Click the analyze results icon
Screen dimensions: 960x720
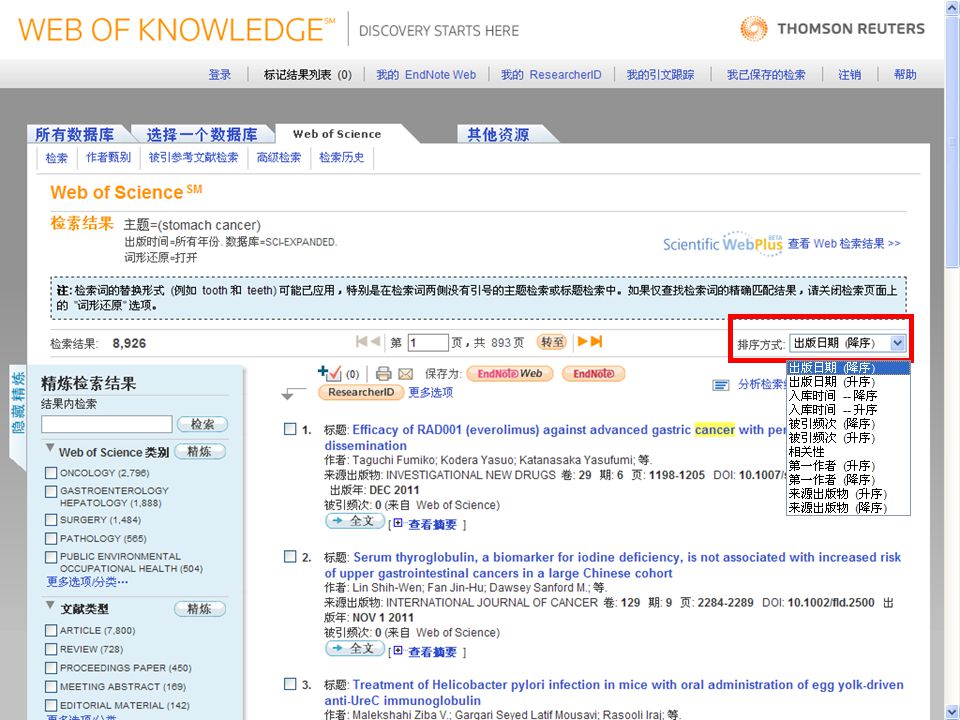click(x=721, y=385)
